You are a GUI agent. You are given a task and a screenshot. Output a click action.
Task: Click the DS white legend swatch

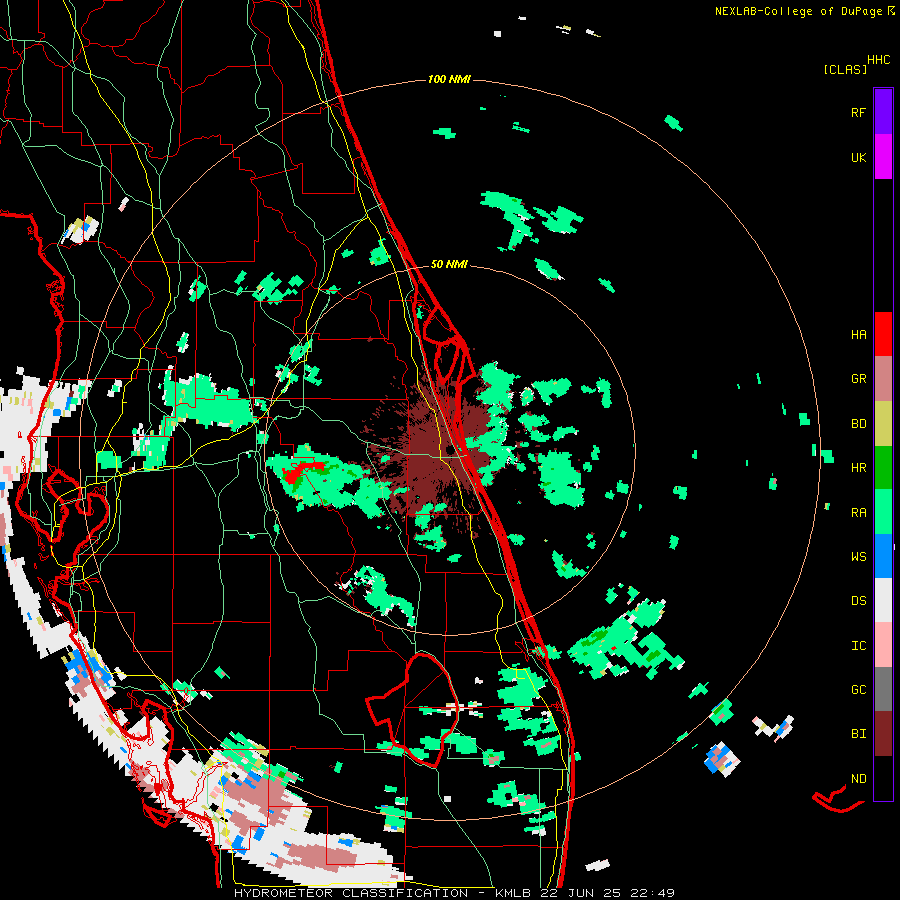[x=883, y=600]
